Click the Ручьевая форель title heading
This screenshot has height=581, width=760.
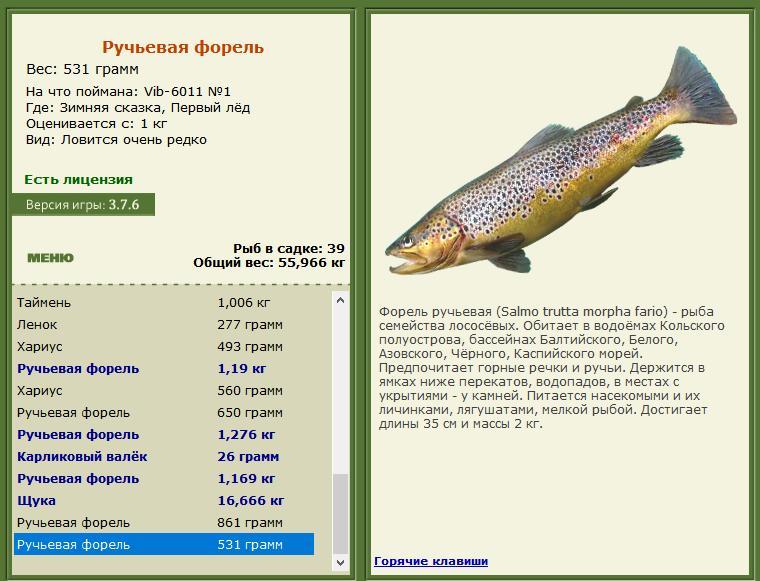tap(183, 47)
